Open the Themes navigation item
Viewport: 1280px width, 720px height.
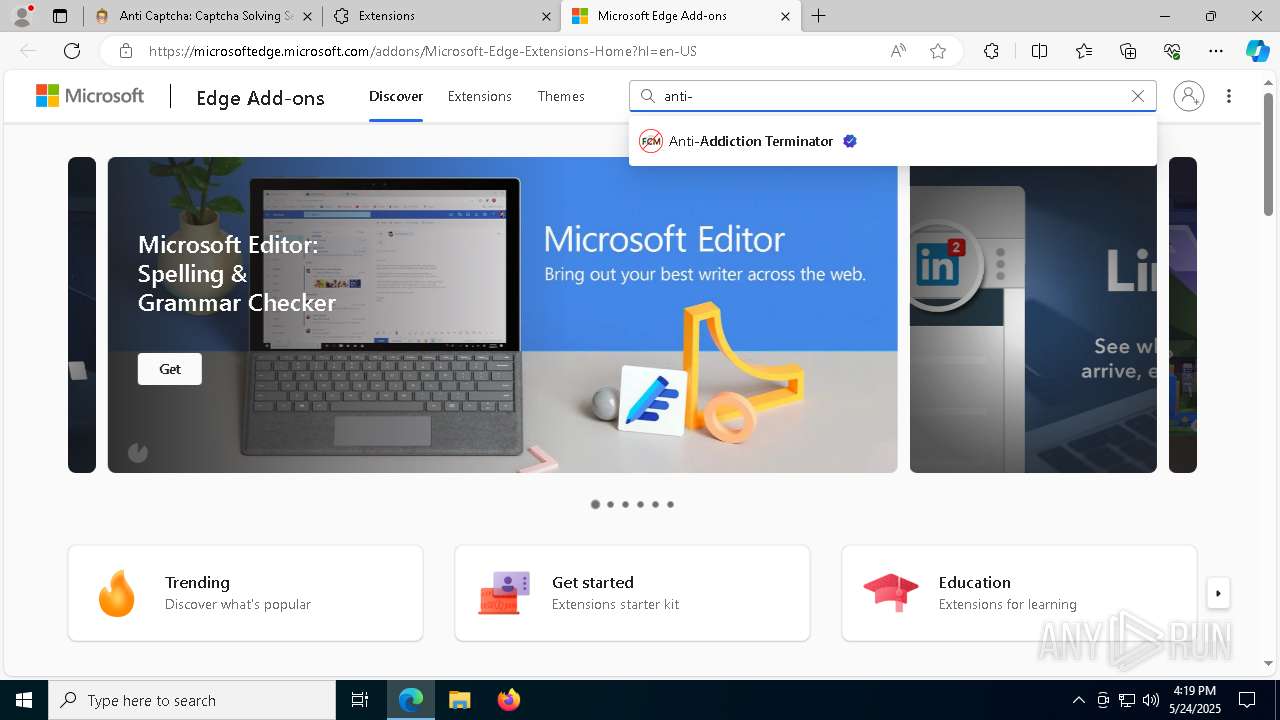point(561,96)
